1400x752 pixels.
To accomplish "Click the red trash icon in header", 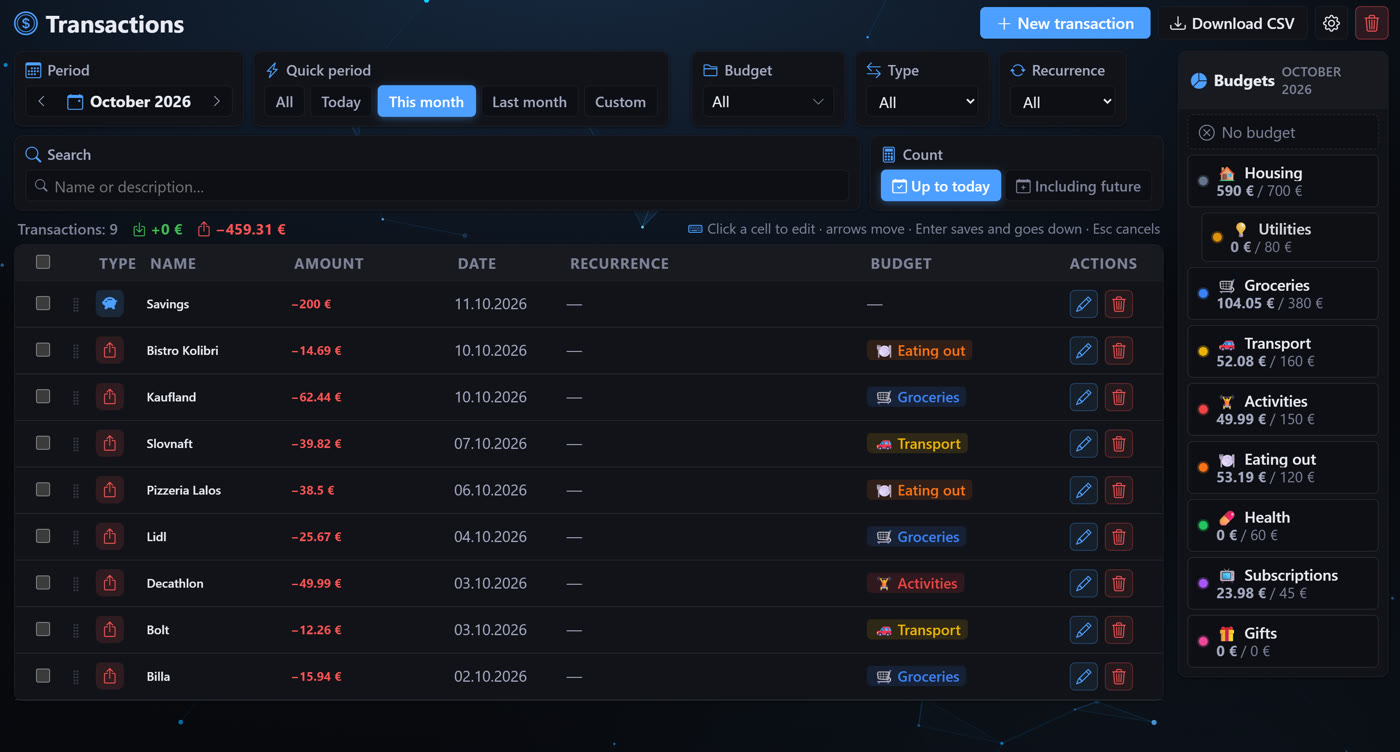I will 1372,23.
